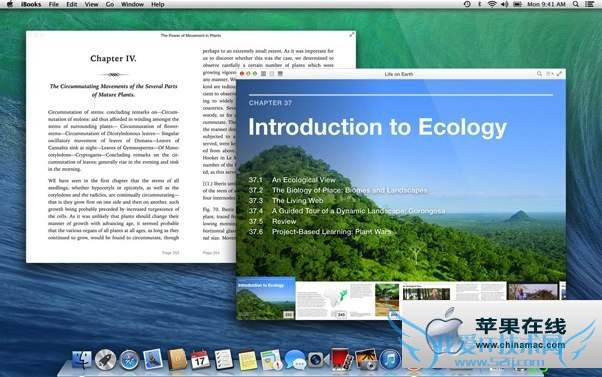Viewport: 602px width, 377px height.
Task: Open the Wi-Fi status menu
Action: tap(492, 4)
